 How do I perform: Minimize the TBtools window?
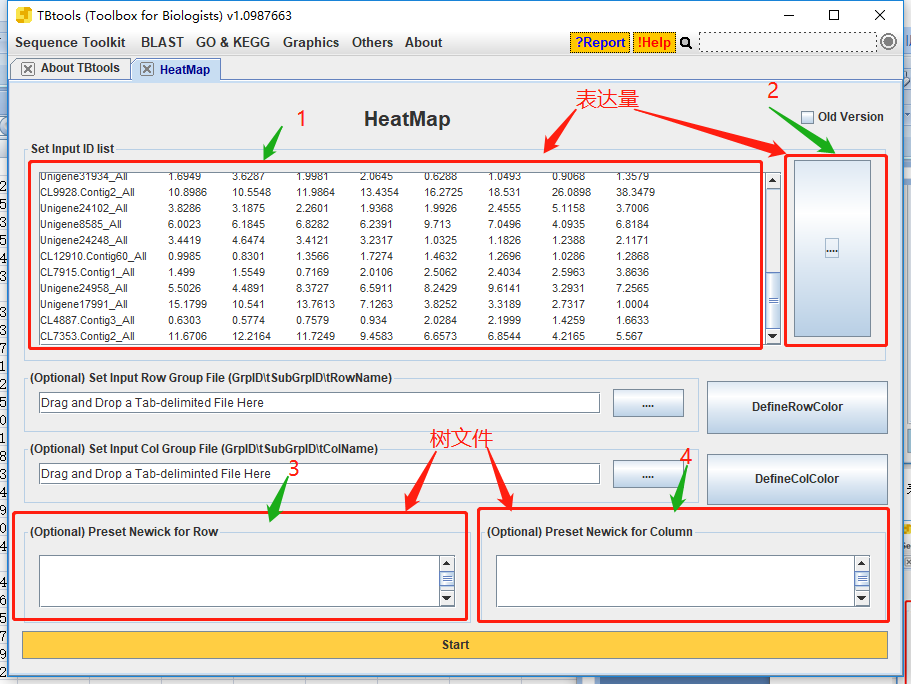point(788,15)
